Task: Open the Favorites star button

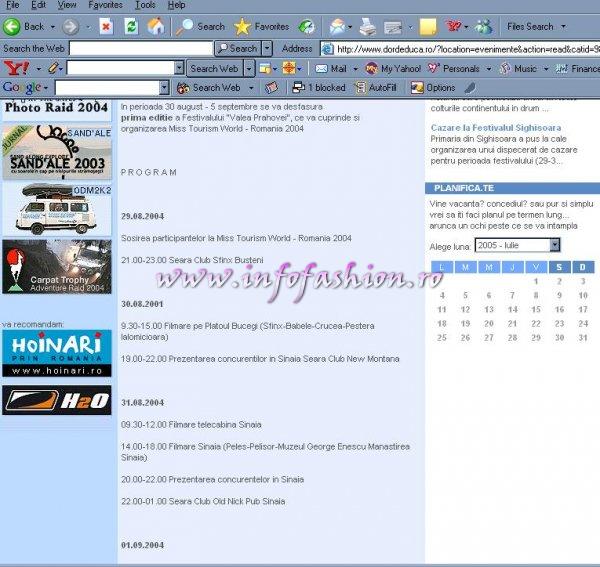Action: (x=262, y=27)
